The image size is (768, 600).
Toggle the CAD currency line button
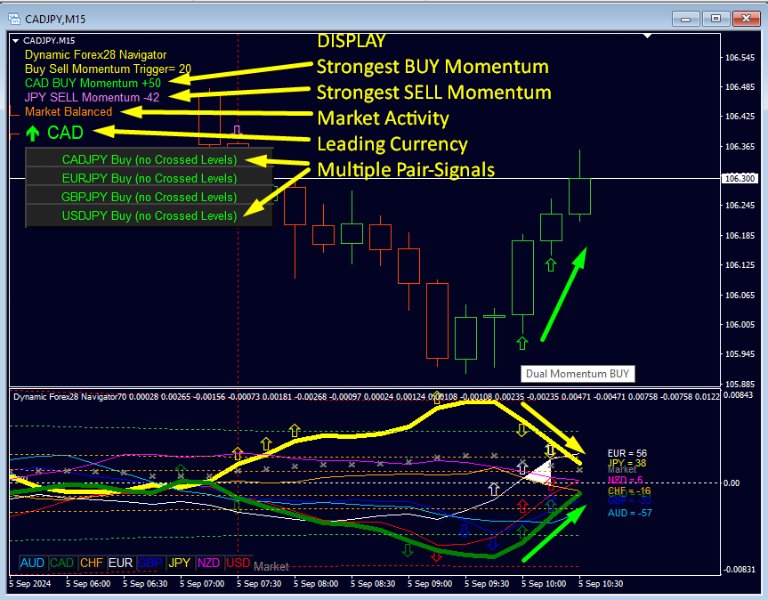[x=62, y=563]
